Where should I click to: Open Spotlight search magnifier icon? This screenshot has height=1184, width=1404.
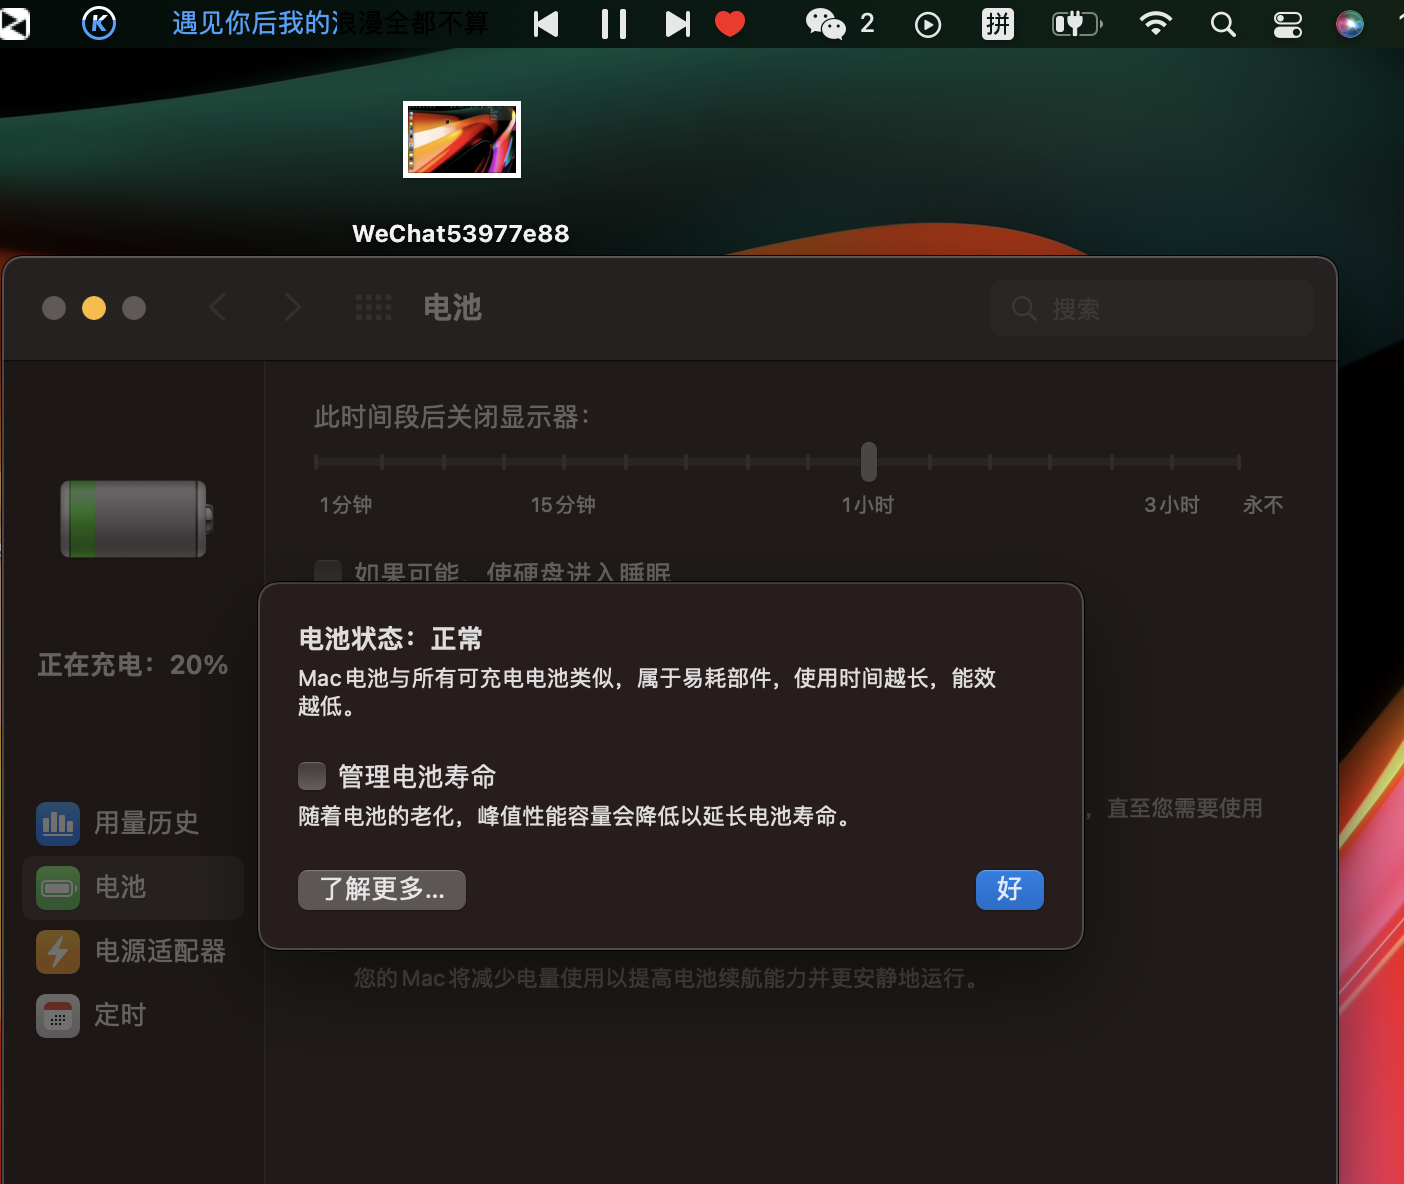[1223, 24]
